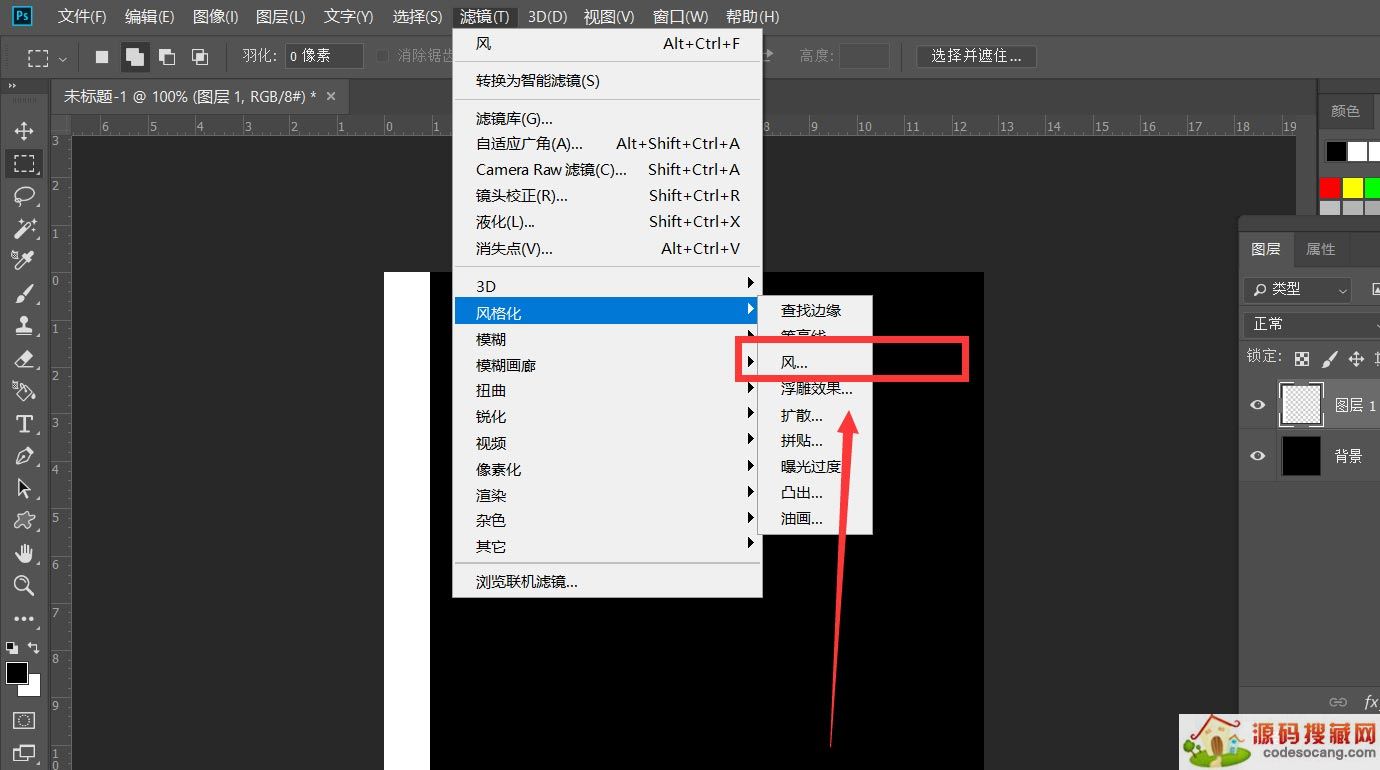1380x770 pixels.
Task: Select the Paint Bucket tool
Action: [24, 391]
